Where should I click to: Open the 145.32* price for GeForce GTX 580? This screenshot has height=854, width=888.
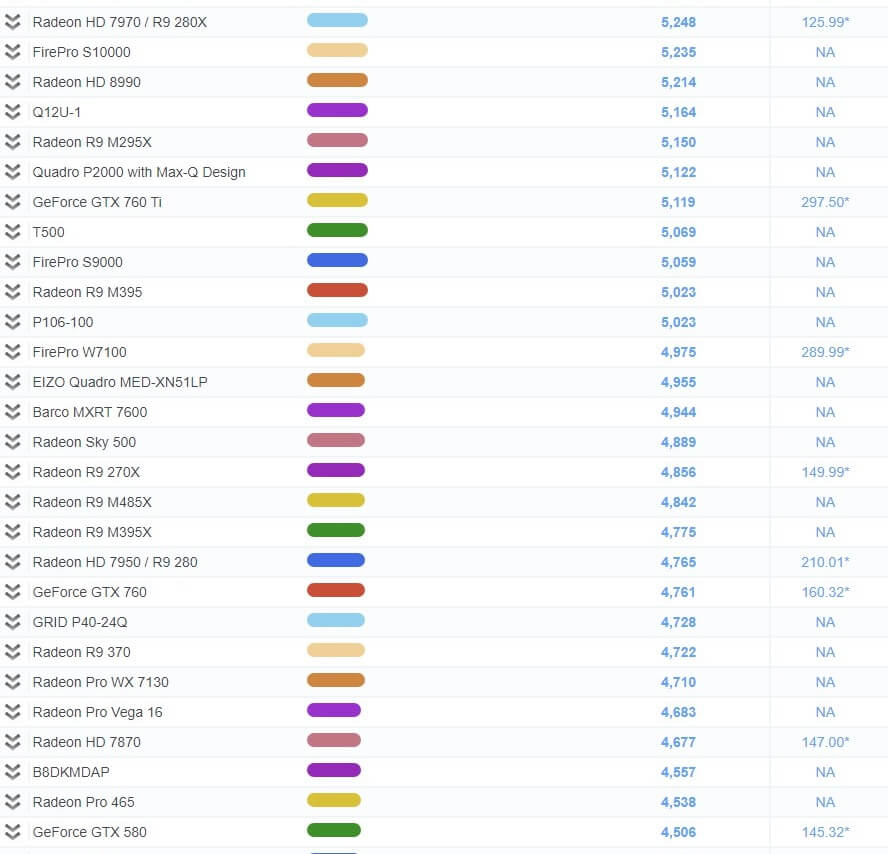[825, 833]
